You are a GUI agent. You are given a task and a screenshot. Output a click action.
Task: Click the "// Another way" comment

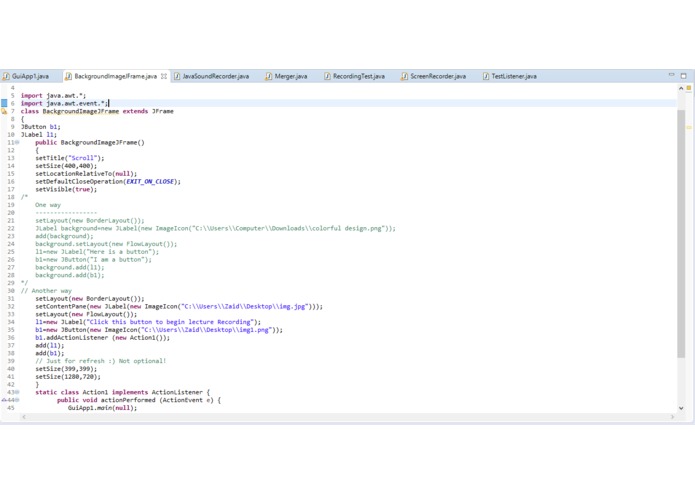(x=46, y=291)
